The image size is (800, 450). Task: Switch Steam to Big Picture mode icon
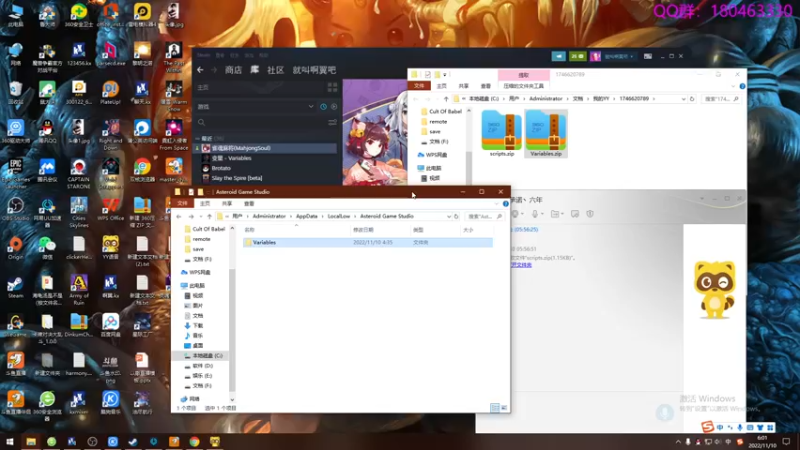[x=647, y=56]
